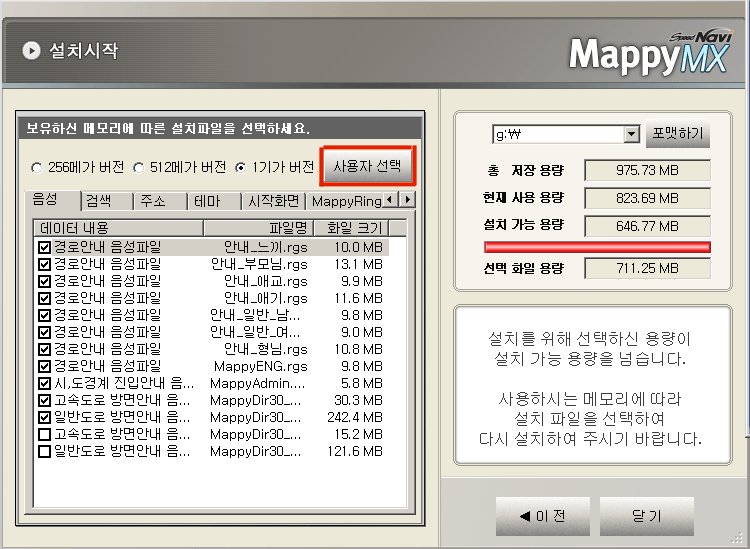Click the 사용자 선택 button

point(367,166)
